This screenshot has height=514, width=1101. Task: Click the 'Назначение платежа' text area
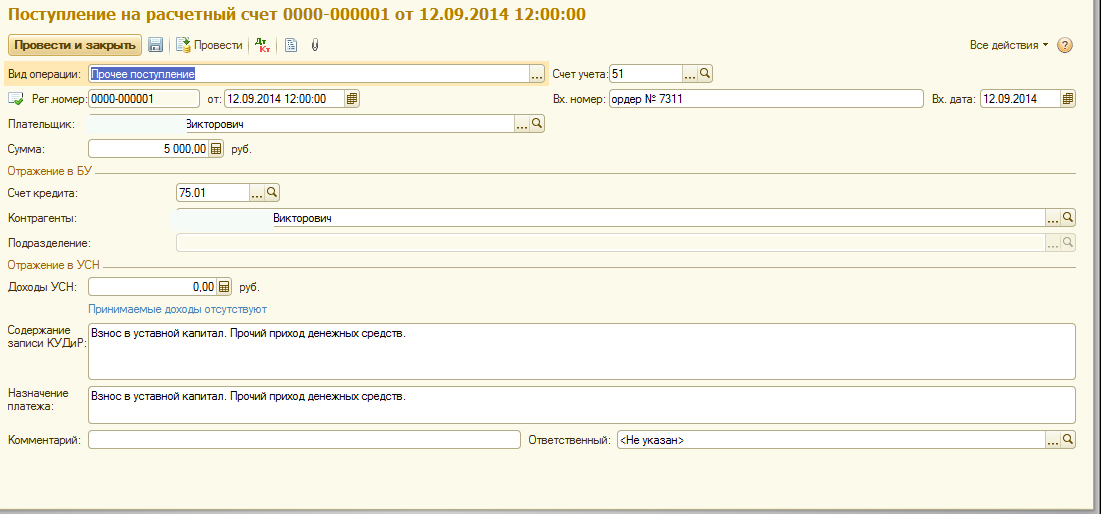point(581,404)
